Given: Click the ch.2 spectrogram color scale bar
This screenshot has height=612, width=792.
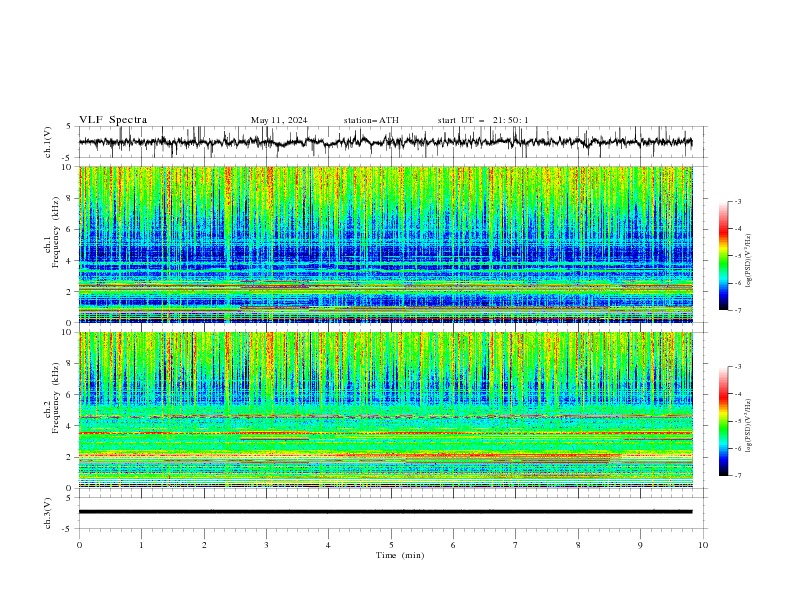Looking at the screenshot, I should click(x=723, y=421).
